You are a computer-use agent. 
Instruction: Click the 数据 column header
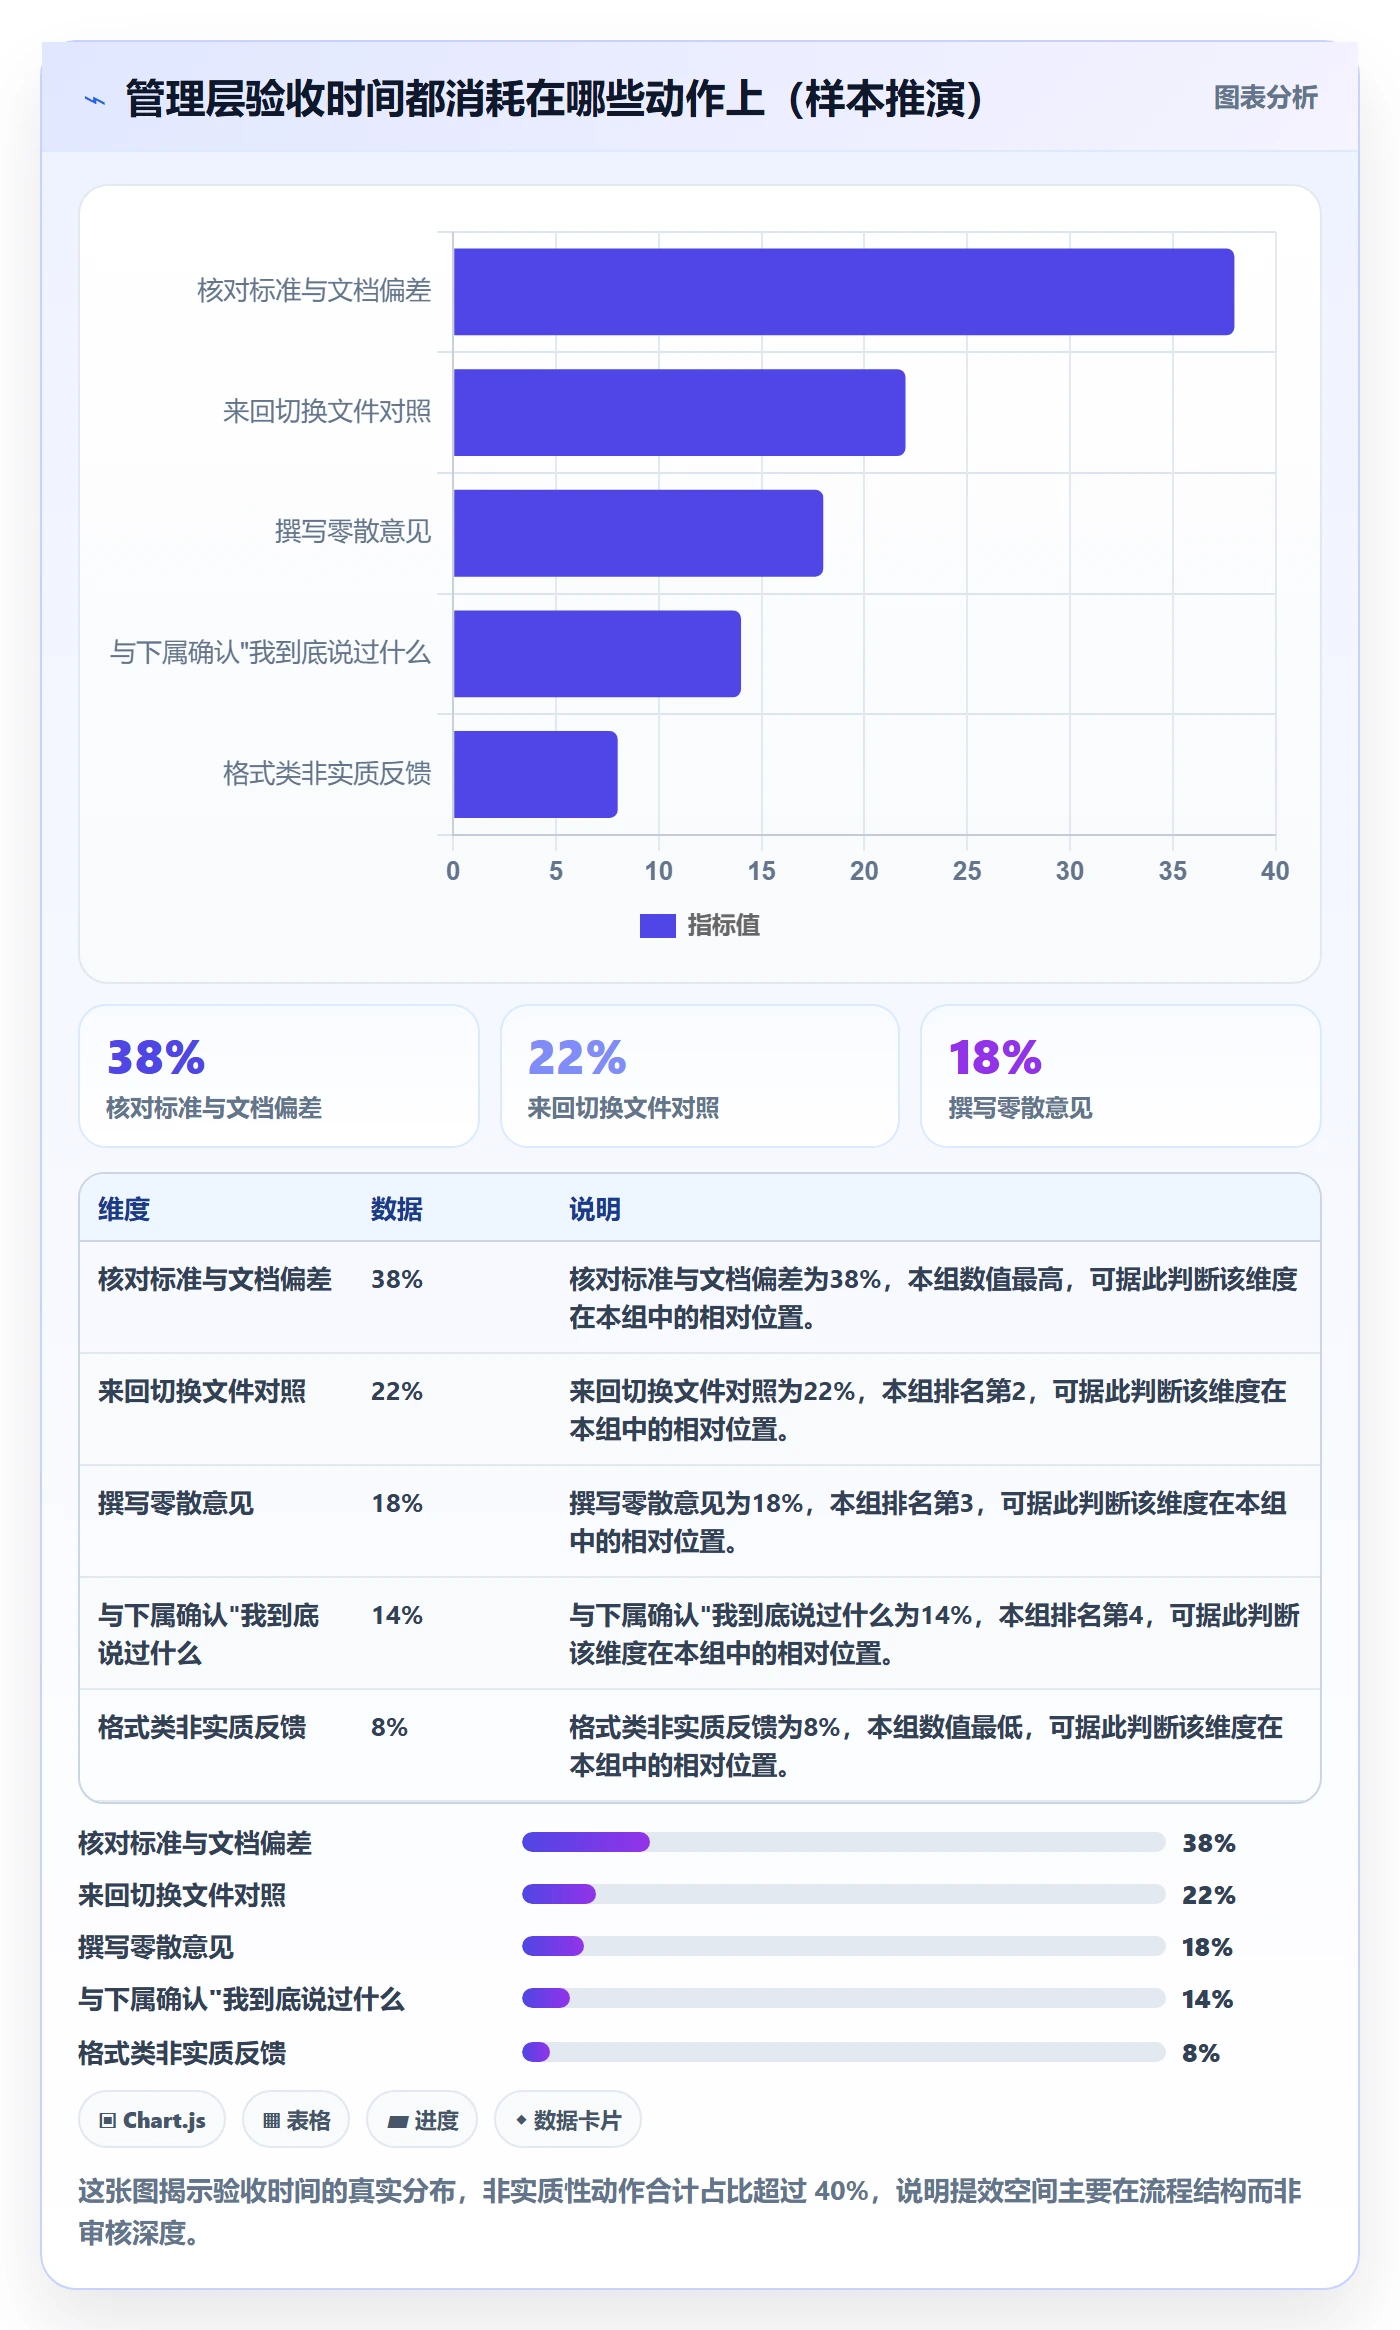click(x=397, y=1209)
